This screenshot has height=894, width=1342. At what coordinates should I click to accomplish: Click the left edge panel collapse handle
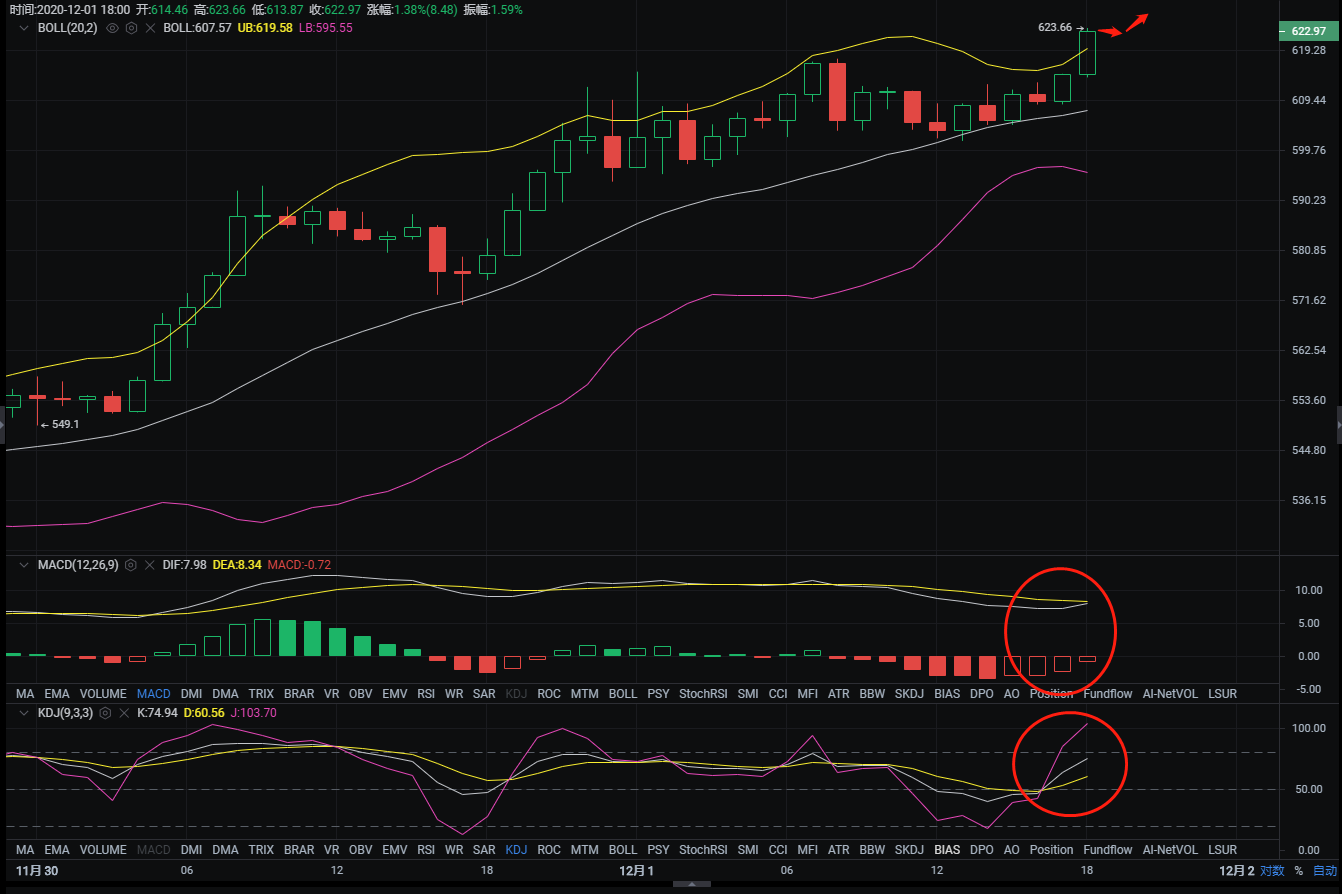(x=2, y=425)
